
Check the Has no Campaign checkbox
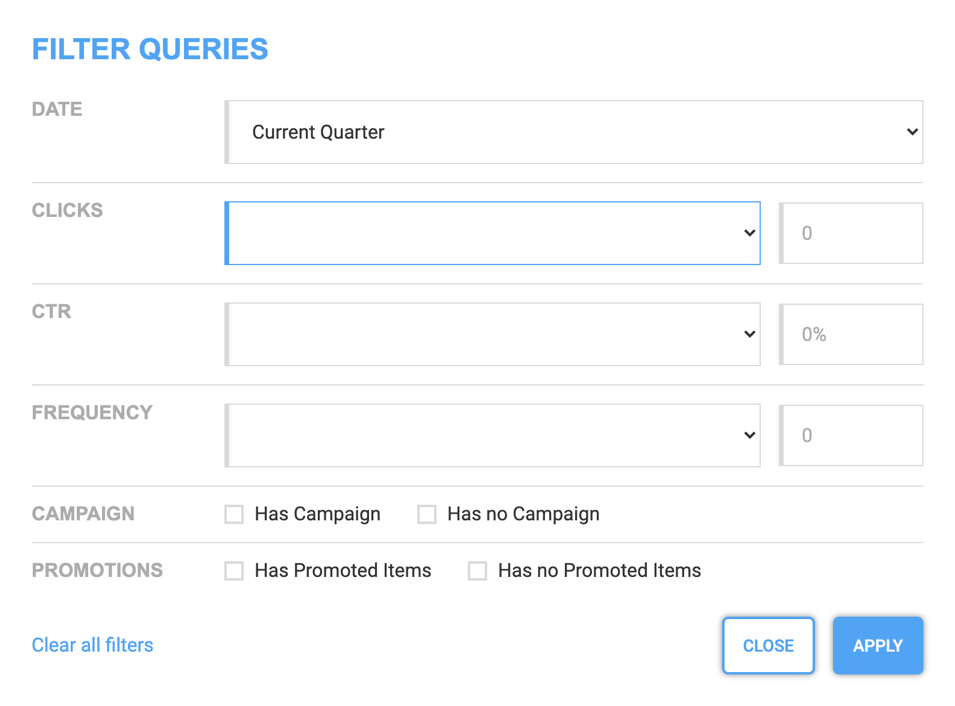coord(427,514)
